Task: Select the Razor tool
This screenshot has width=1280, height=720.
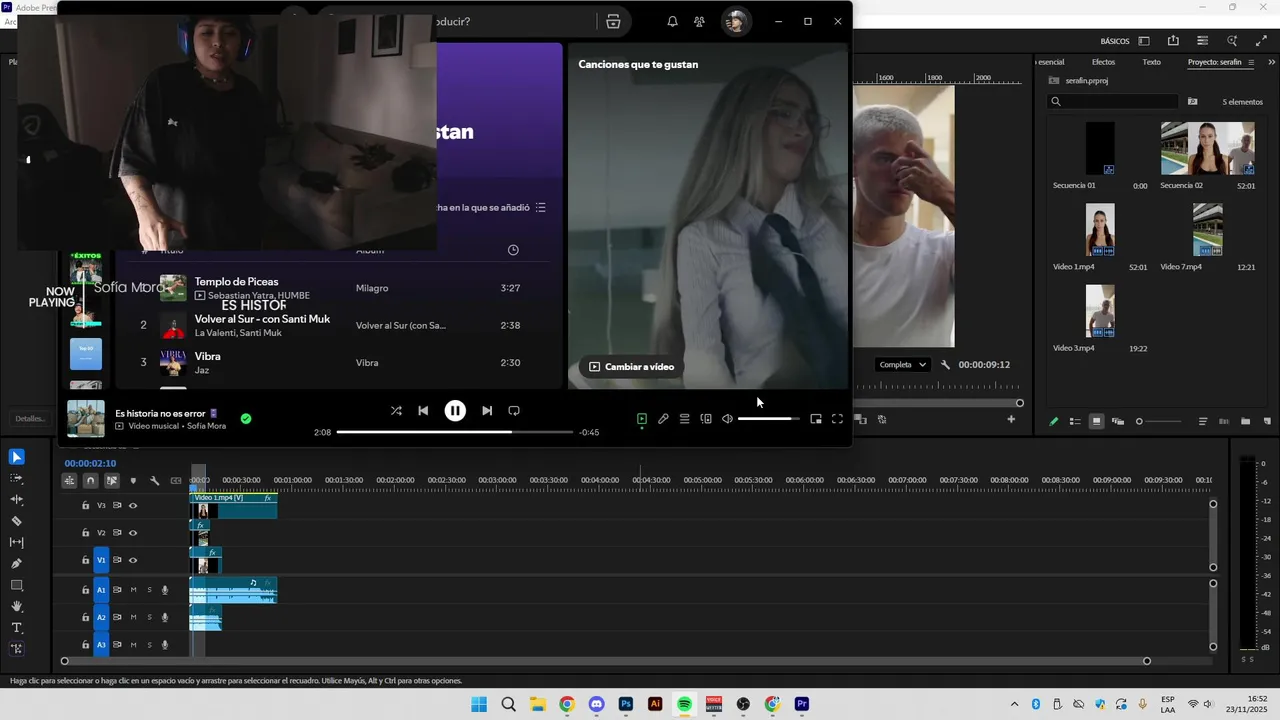Action: coord(17,521)
